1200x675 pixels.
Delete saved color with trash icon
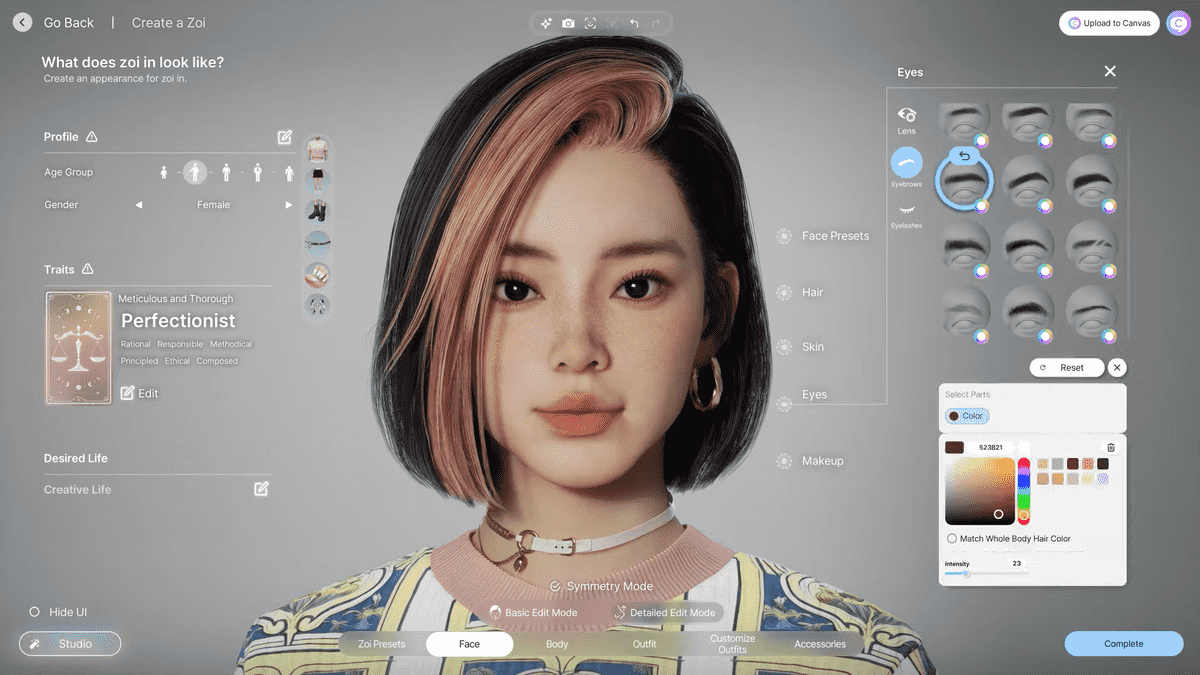(1110, 447)
